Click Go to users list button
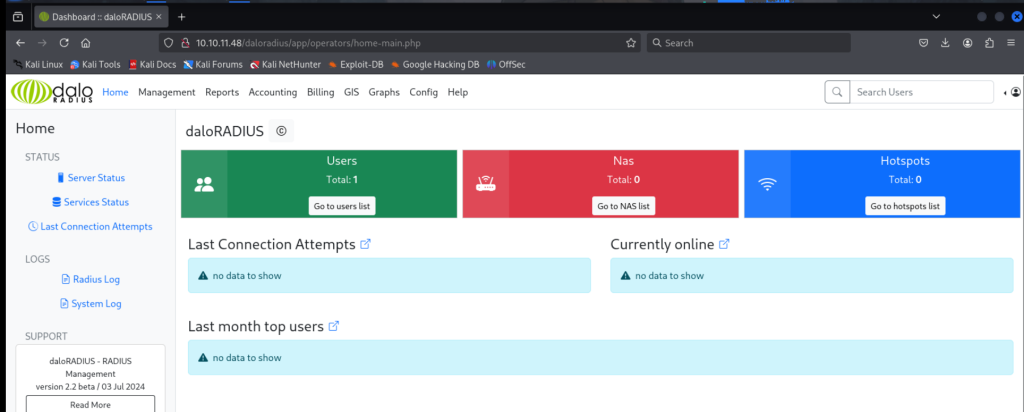 pyautogui.click(x=342, y=206)
